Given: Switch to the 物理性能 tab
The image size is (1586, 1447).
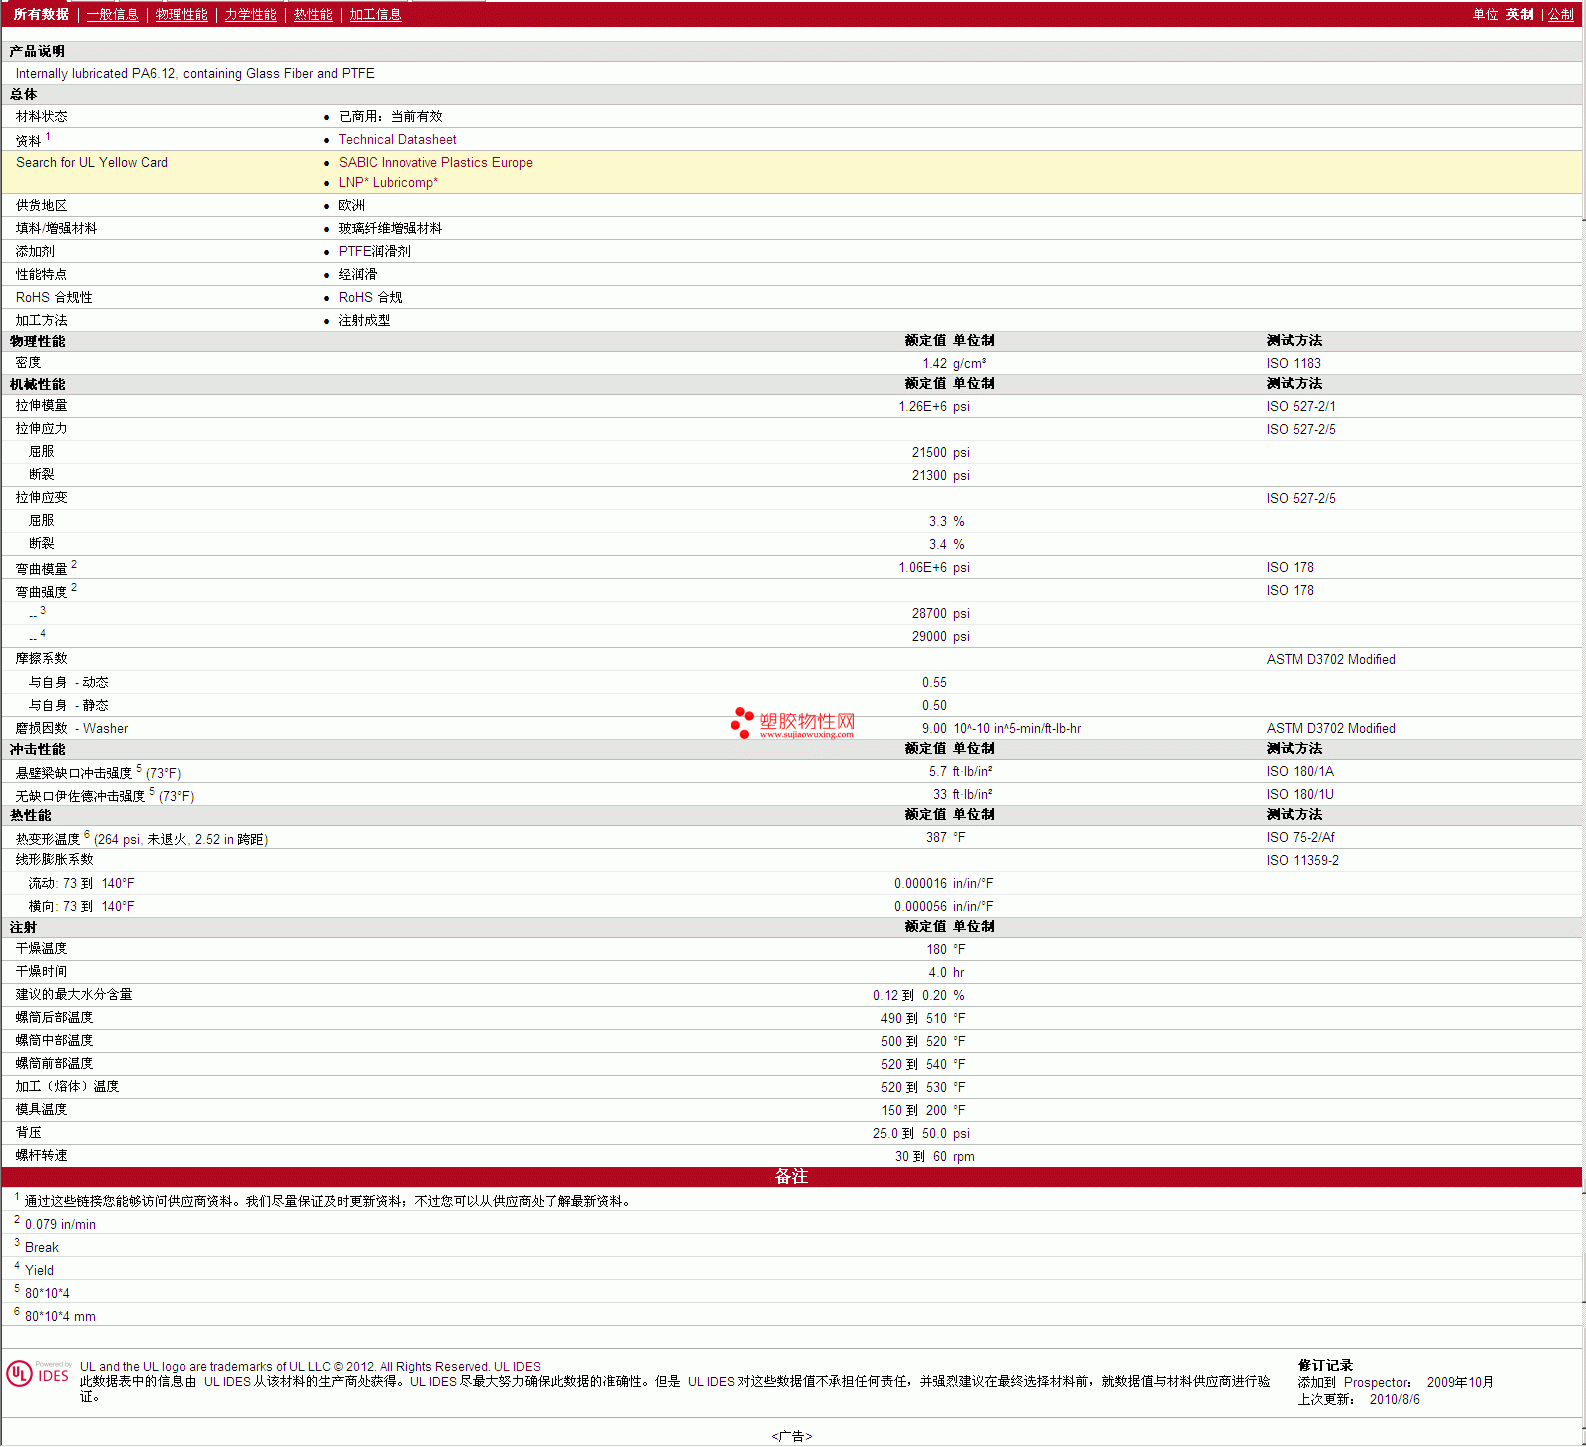Looking at the screenshot, I should coord(181,14).
